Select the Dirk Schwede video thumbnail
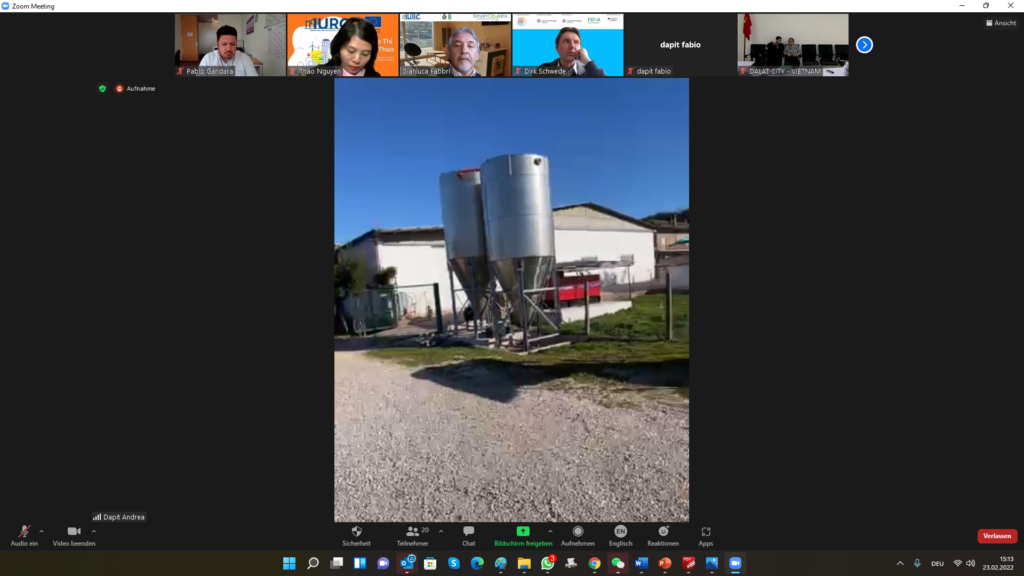The height and width of the screenshot is (576, 1024). point(567,45)
